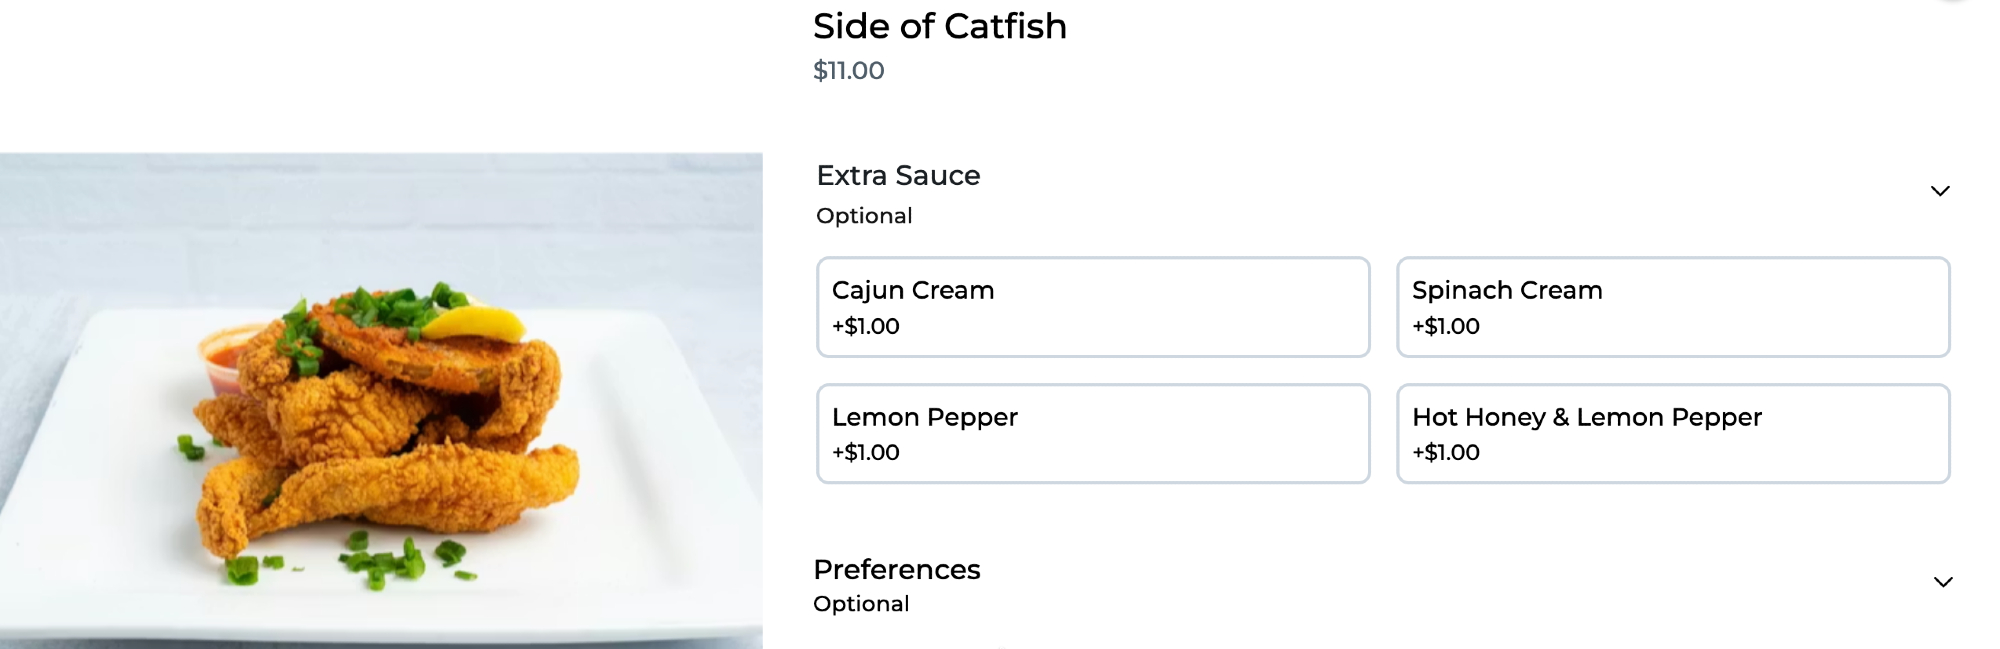Click the Optional label under Preferences
Screen dimensions: 2000x649
861,604
